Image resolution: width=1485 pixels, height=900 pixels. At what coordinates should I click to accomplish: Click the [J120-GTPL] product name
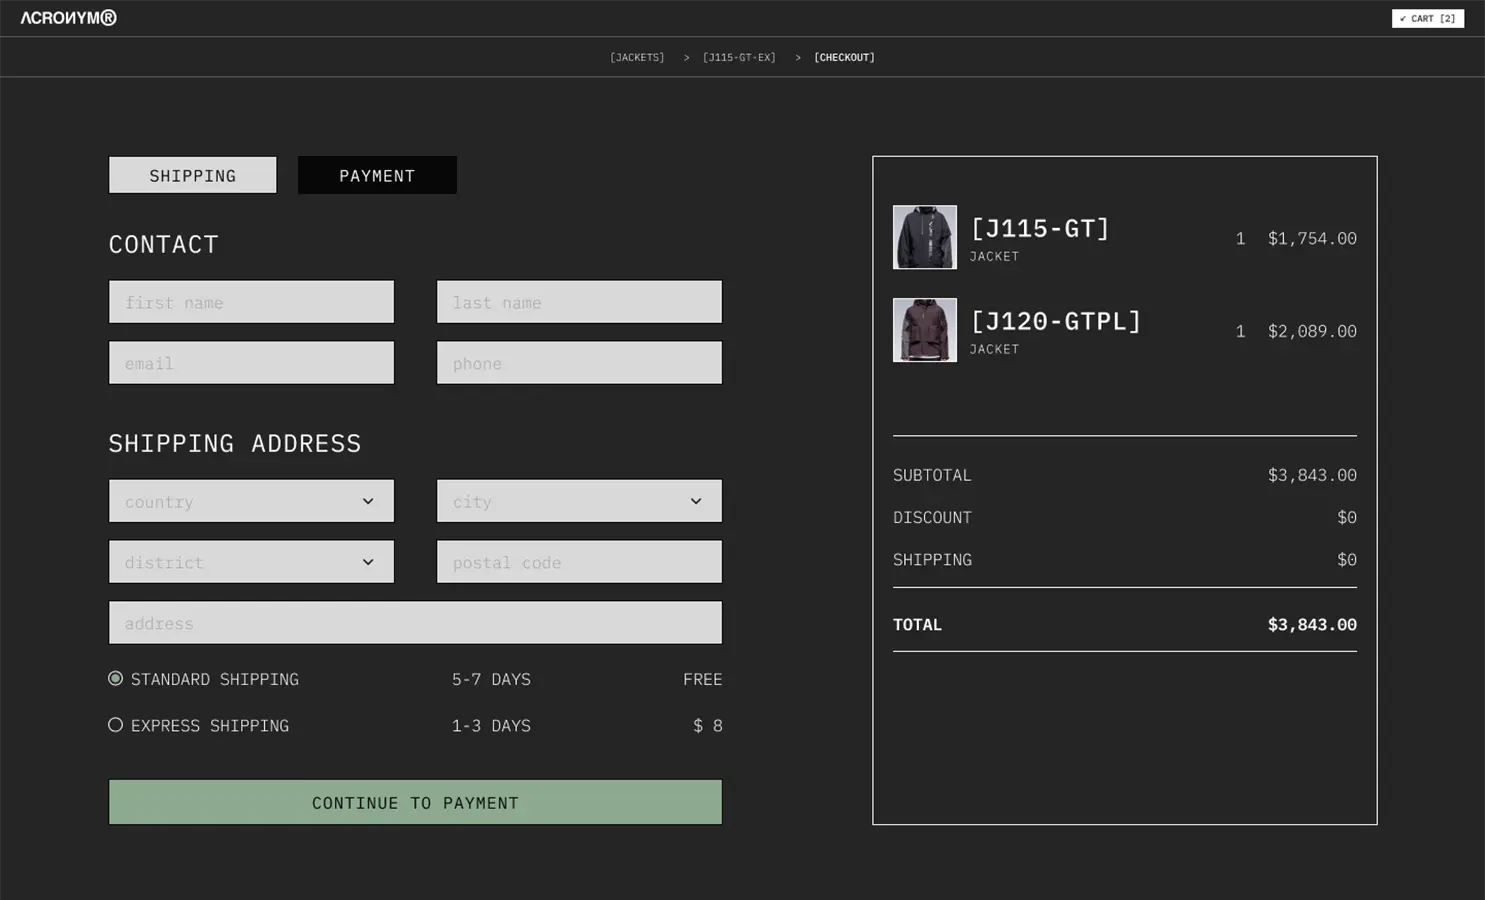(1056, 322)
